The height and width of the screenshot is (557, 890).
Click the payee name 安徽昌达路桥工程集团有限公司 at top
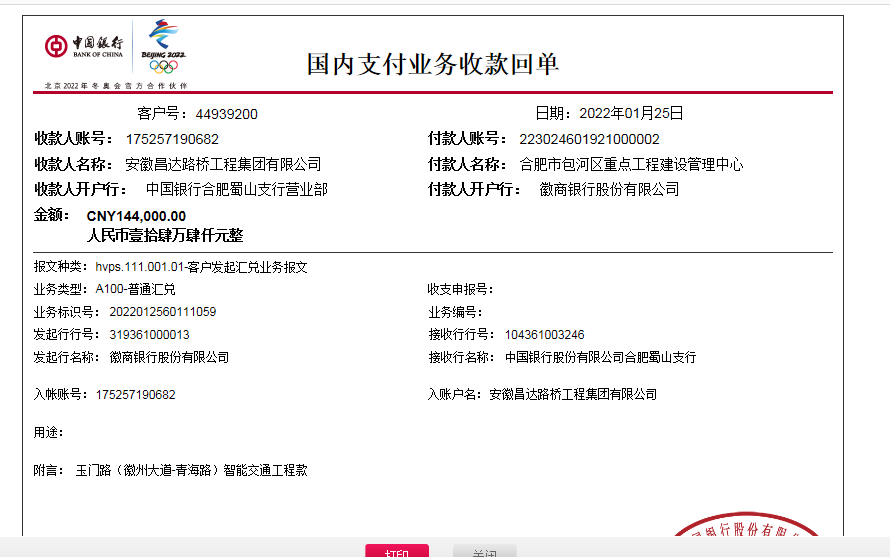(x=223, y=164)
